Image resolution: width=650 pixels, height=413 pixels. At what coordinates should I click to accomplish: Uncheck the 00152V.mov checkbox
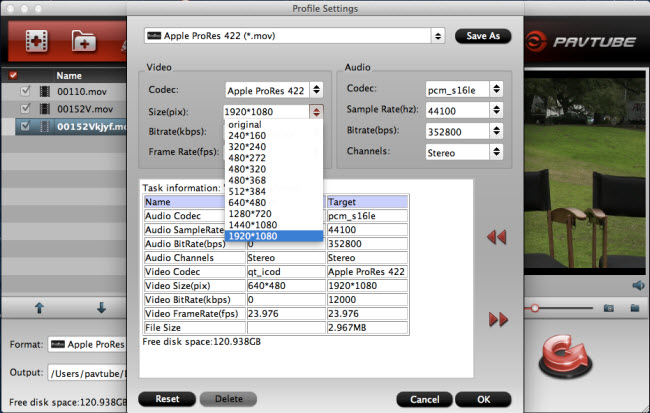(x=25, y=109)
